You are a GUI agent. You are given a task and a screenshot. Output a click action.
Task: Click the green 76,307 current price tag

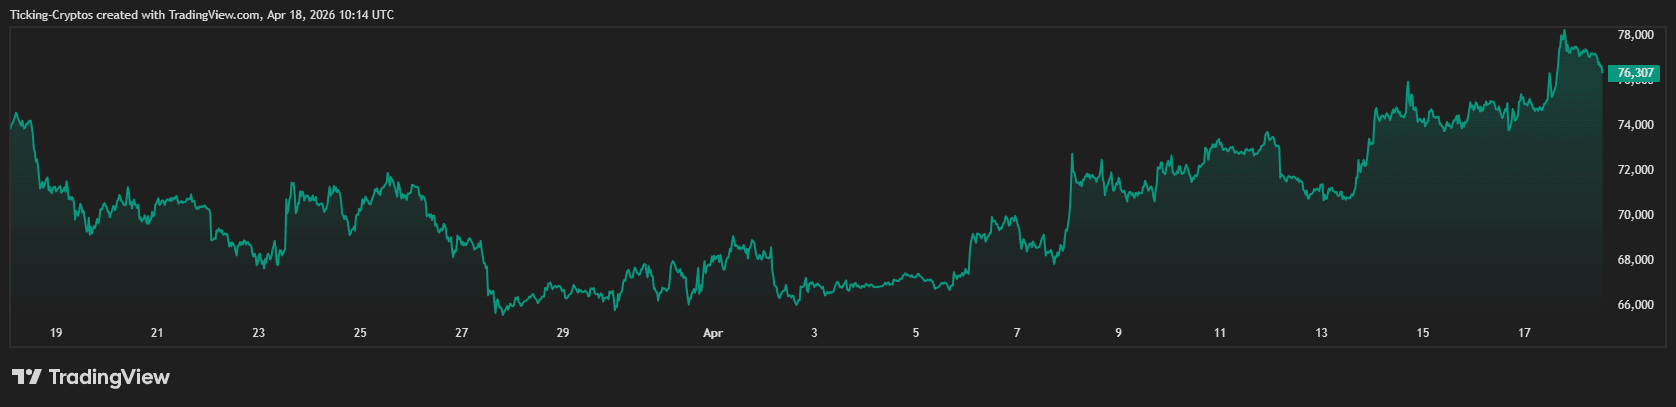[1633, 73]
